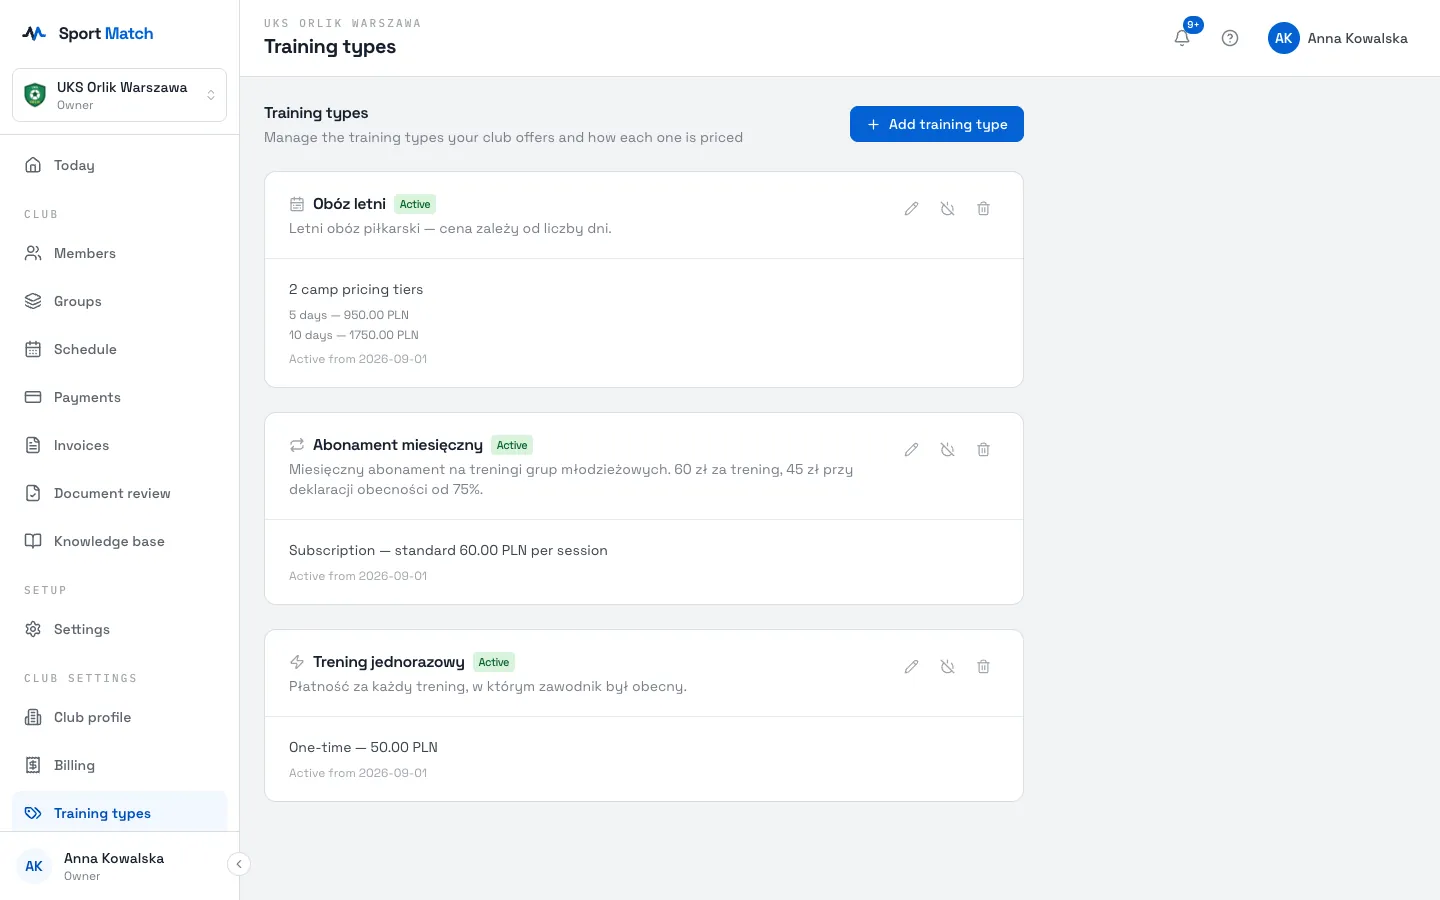Click 'Subscription — standard 60.00 PLN per session'
This screenshot has width=1440, height=900.
pos(448,550)
